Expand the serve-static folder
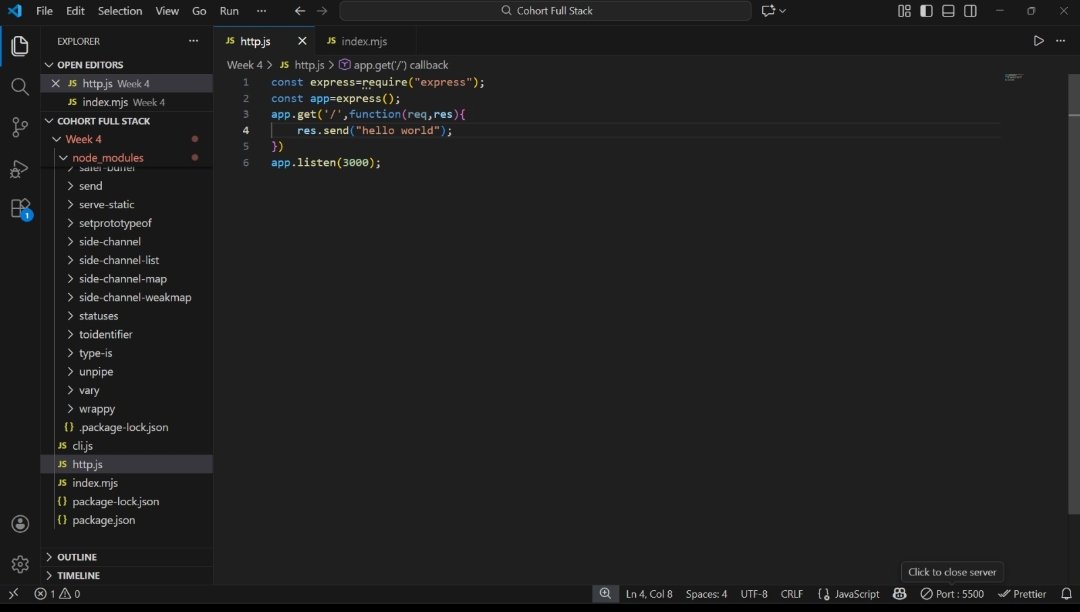The height and width of the screenshot is (612, 1080). 127,205
